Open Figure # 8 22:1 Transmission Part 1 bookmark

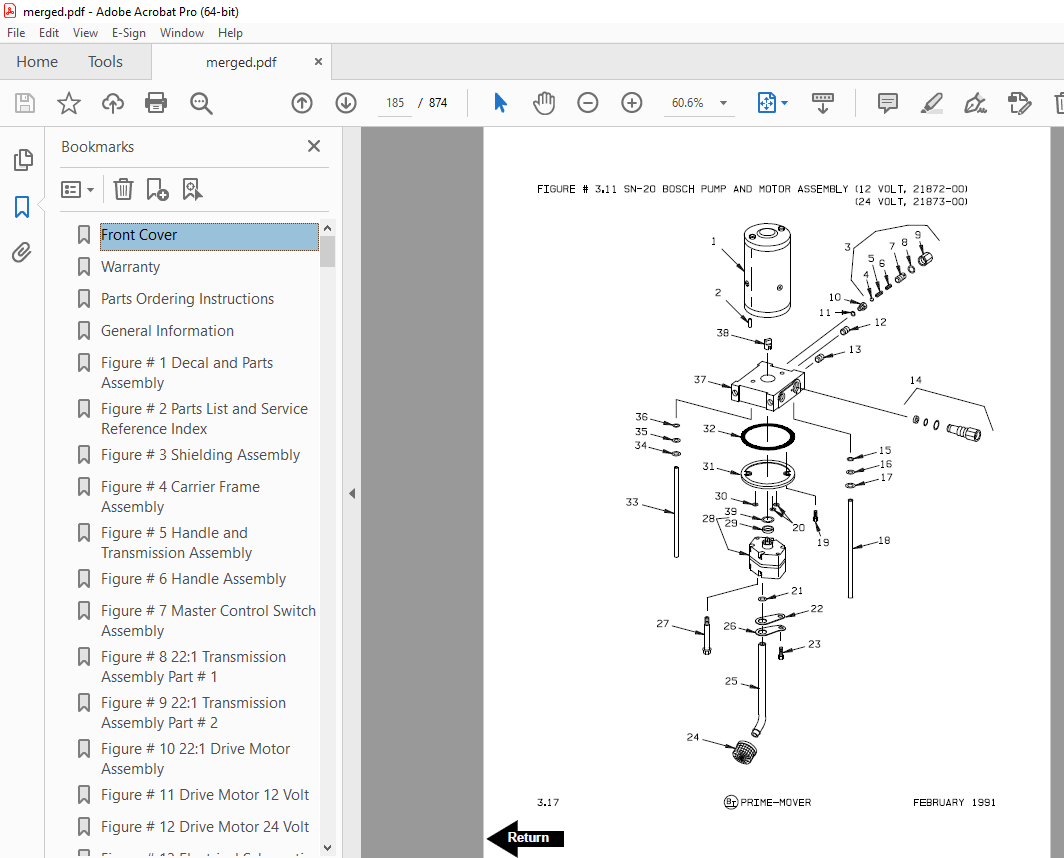click(x=193, y=667)
